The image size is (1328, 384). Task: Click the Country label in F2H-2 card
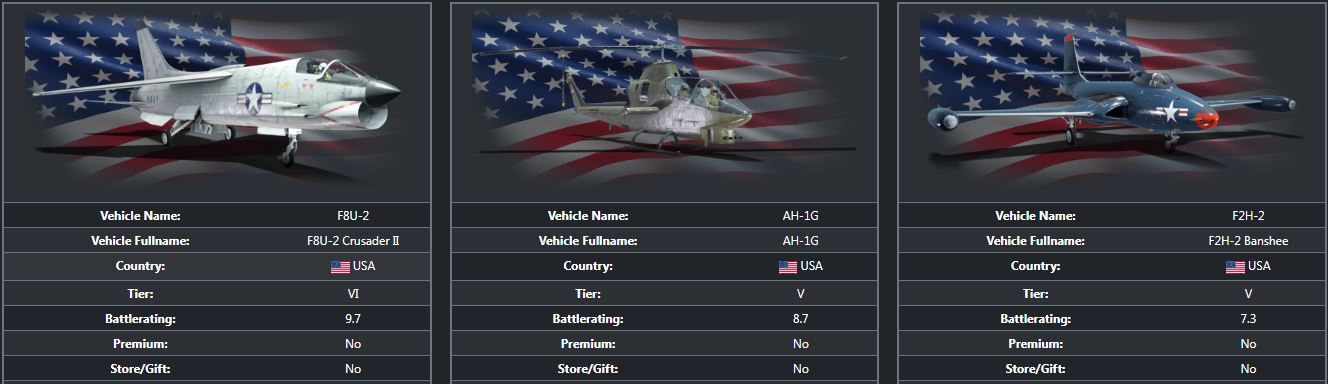[x=1035, y=266]
